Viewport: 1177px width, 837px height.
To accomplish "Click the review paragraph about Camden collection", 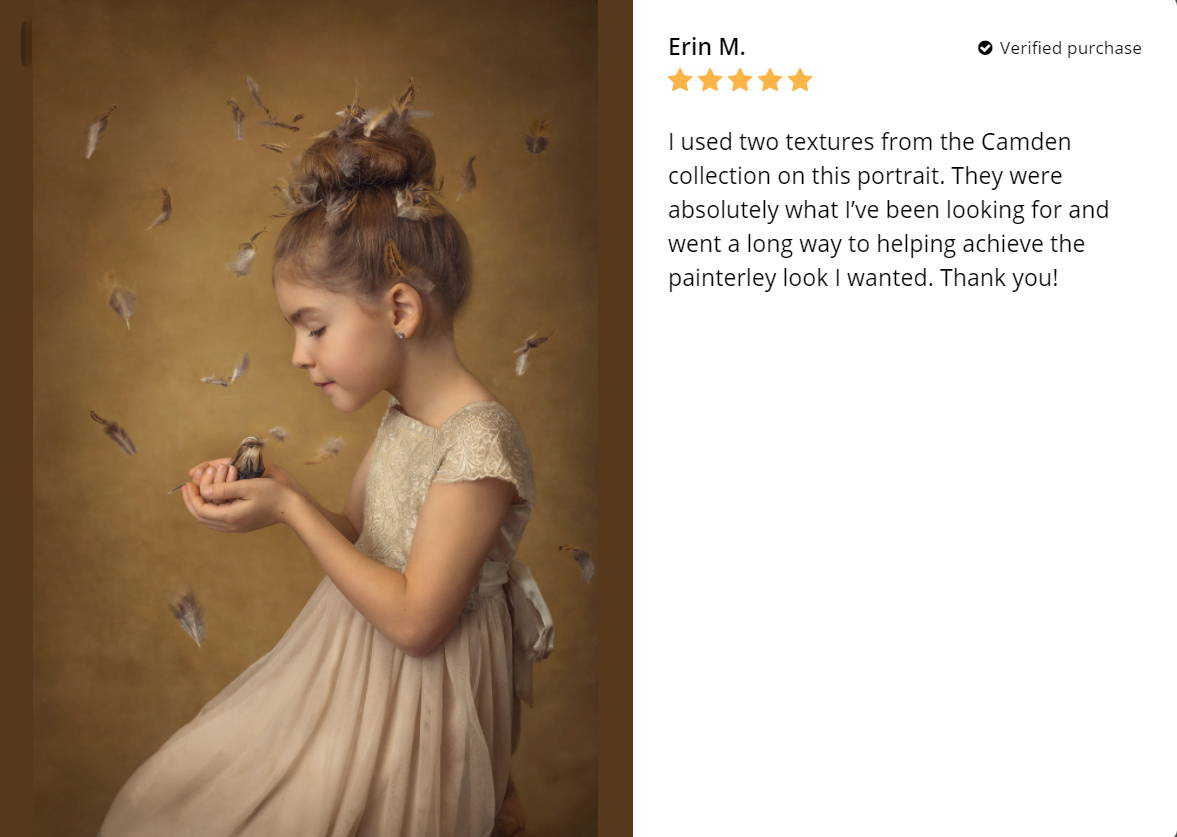I will 888,209.
